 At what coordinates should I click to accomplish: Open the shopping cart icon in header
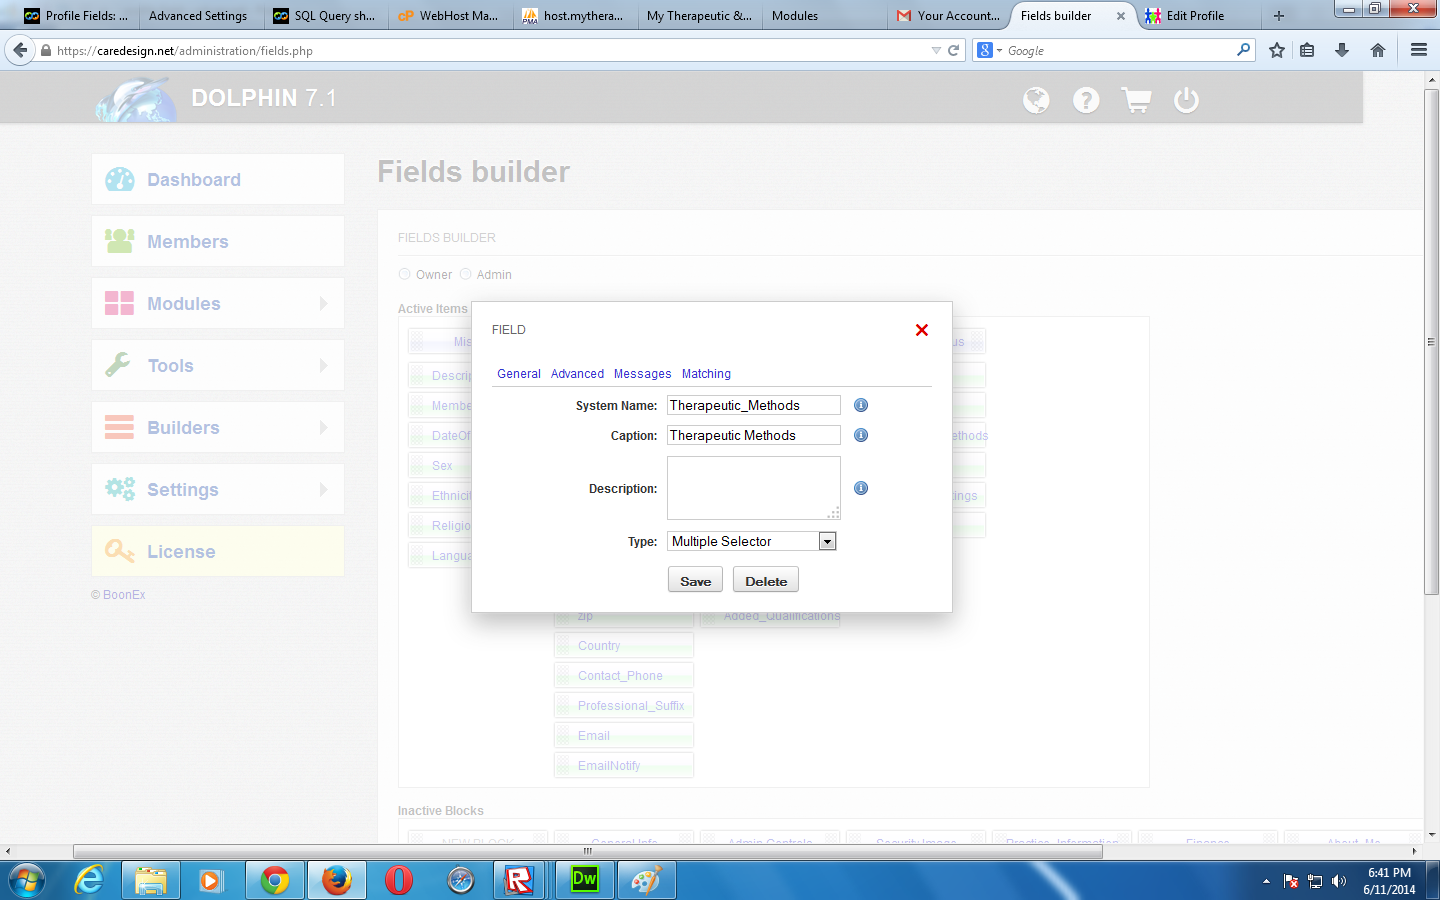click(x=1136, y=100)
